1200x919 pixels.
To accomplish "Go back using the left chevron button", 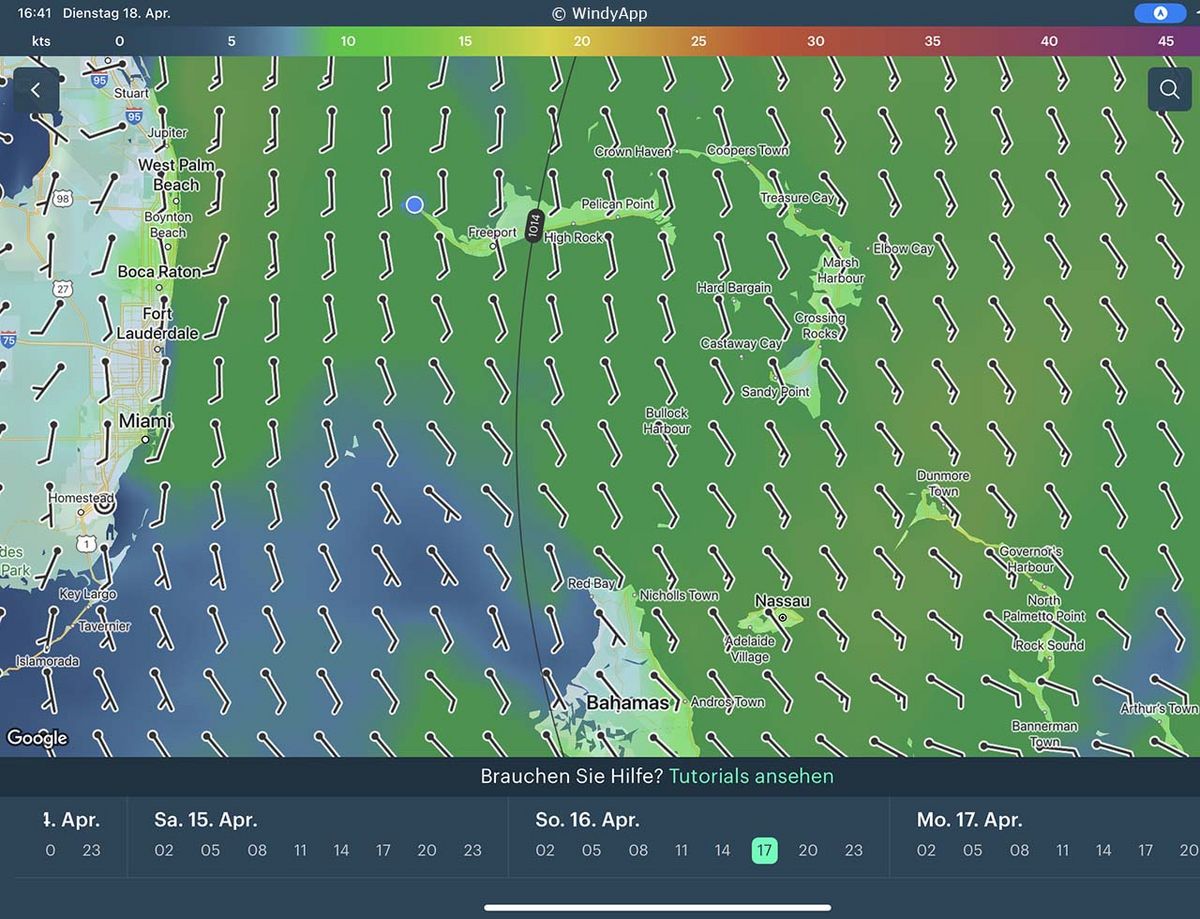I will pos(36,90).
